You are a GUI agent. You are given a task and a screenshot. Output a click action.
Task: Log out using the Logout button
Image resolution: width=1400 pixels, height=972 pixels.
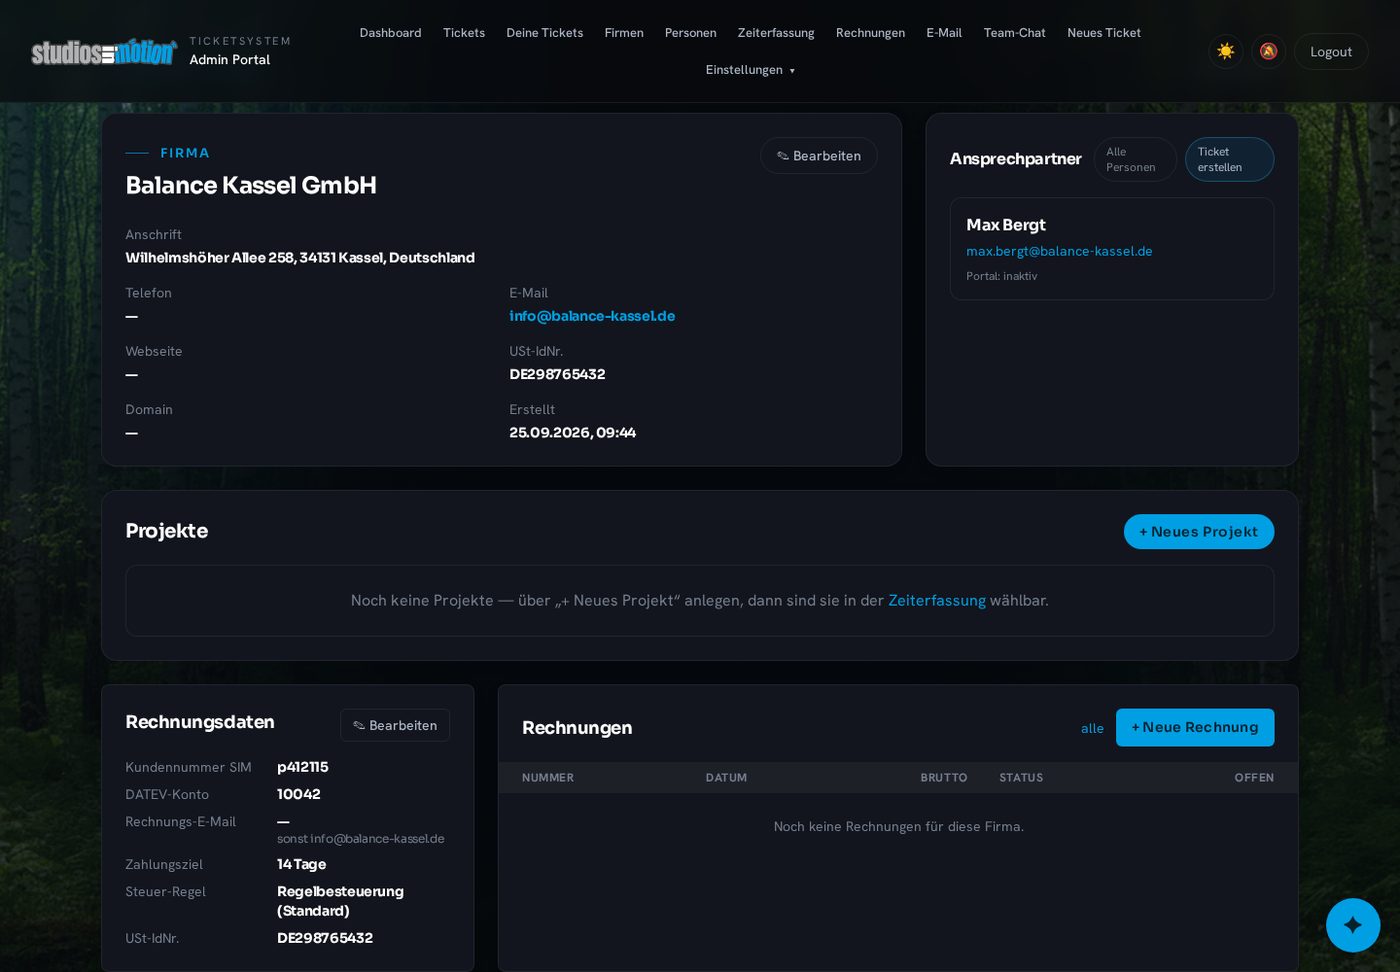point(1331,52)
